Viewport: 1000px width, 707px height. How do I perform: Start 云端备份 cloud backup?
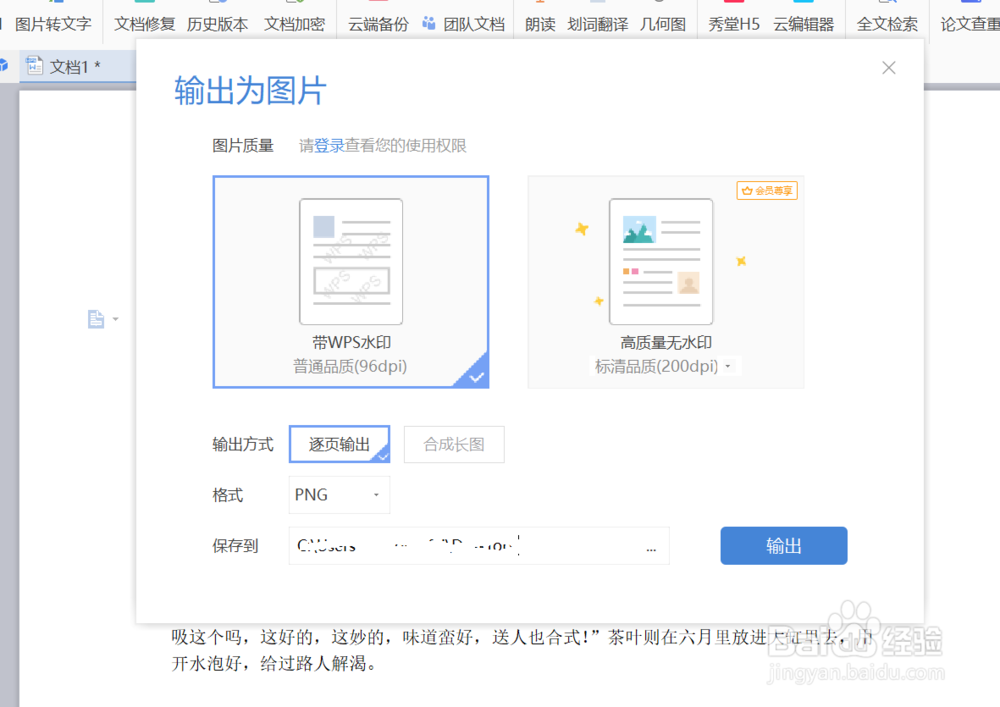(x=377, y=24)
